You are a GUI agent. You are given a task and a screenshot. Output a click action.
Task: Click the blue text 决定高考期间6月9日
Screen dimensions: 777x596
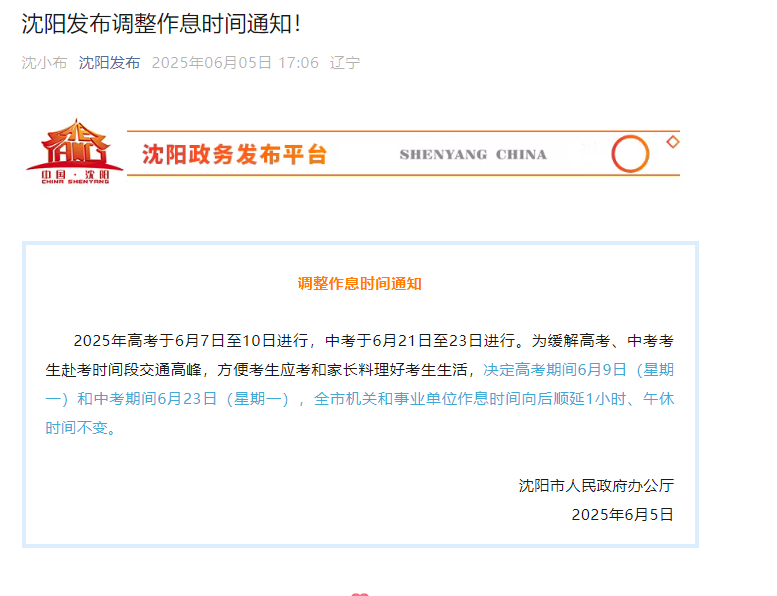pos(555,370)
